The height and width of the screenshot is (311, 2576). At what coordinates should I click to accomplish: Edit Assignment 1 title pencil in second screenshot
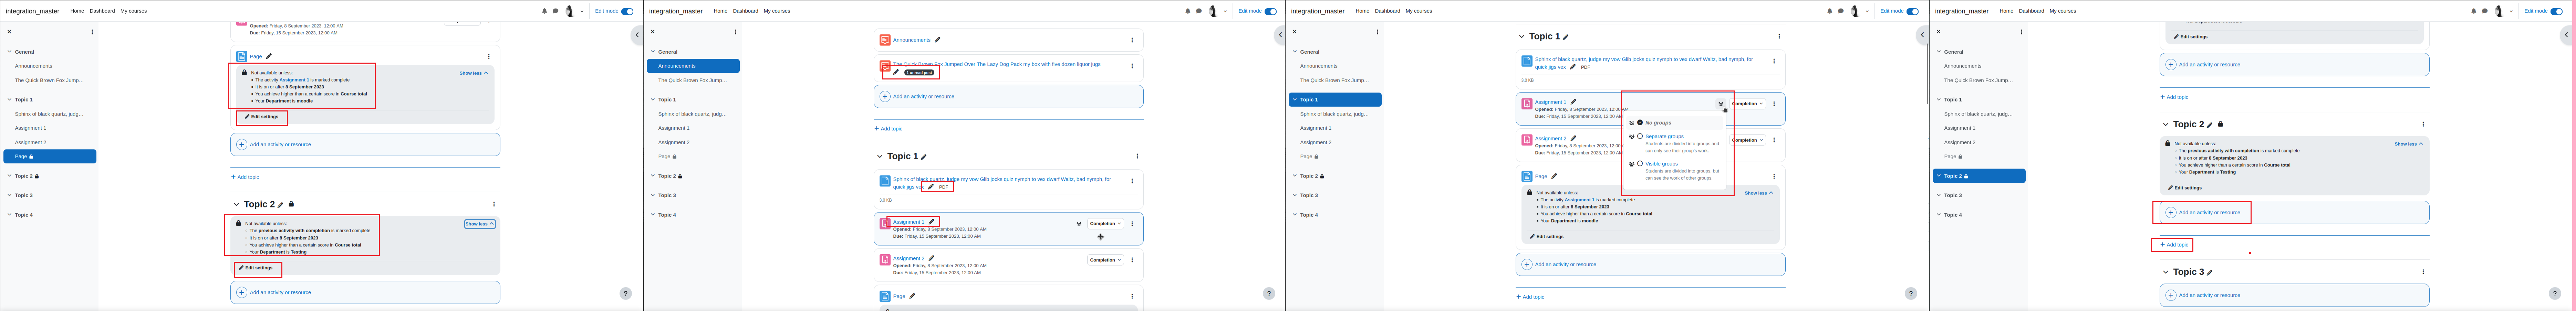tap(931, 222)
